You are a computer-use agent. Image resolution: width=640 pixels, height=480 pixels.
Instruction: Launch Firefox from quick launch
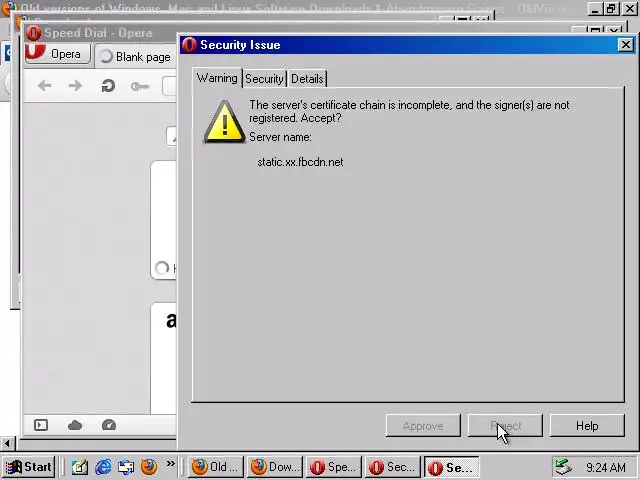tap(149, 467)
